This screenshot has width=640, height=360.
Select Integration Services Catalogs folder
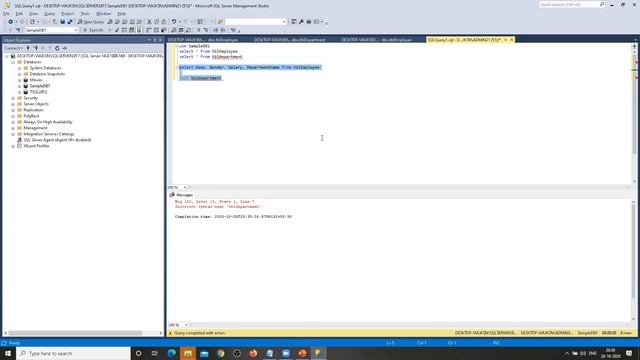click(x=49, y=134)
